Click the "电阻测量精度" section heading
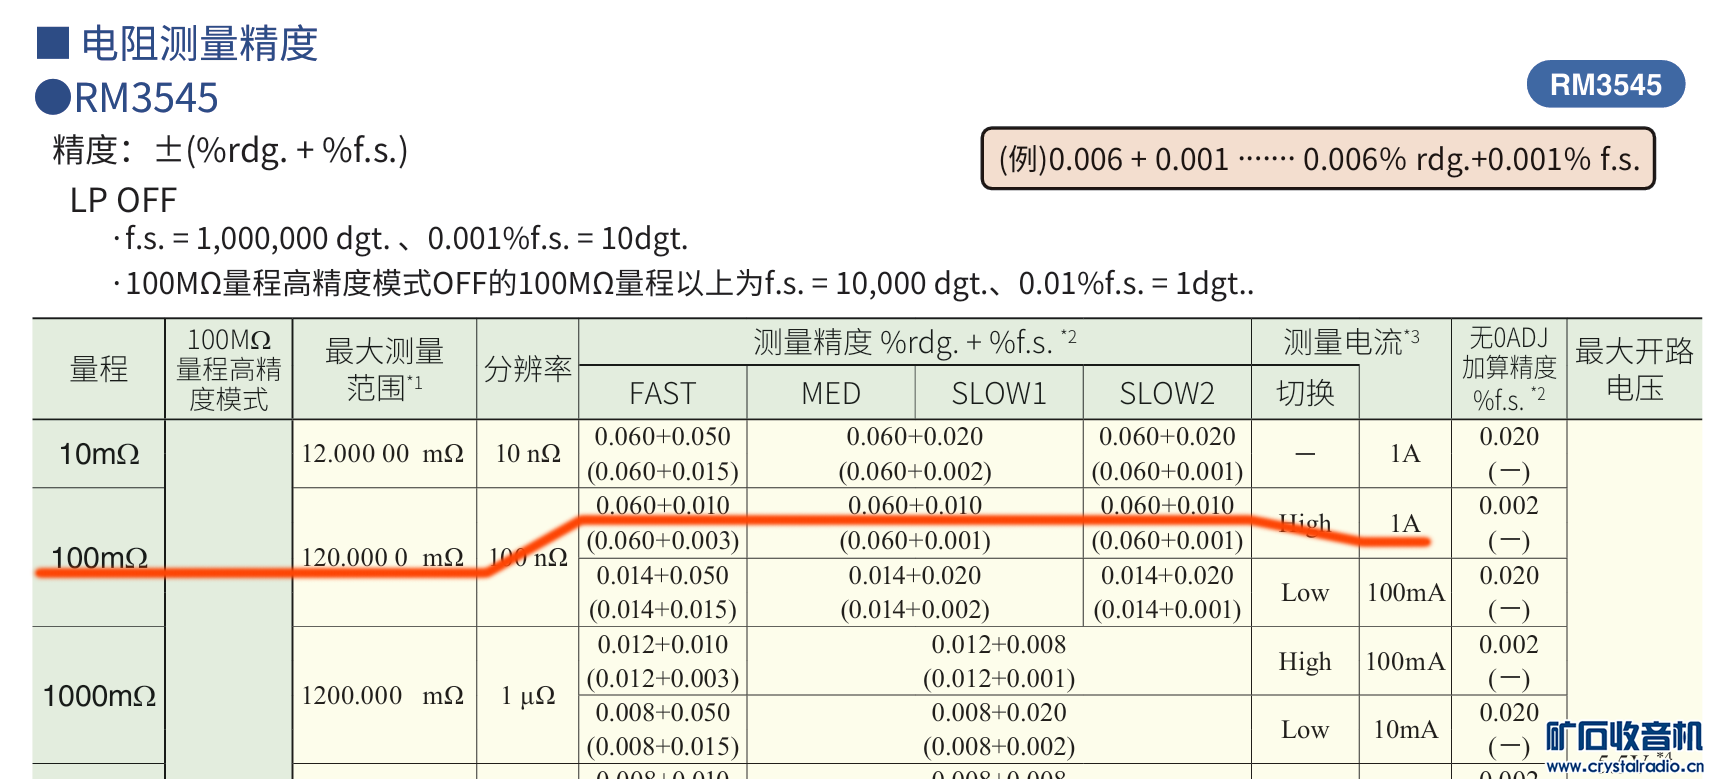The height and width of the screenshot is (779, 1712). (199, 44)
